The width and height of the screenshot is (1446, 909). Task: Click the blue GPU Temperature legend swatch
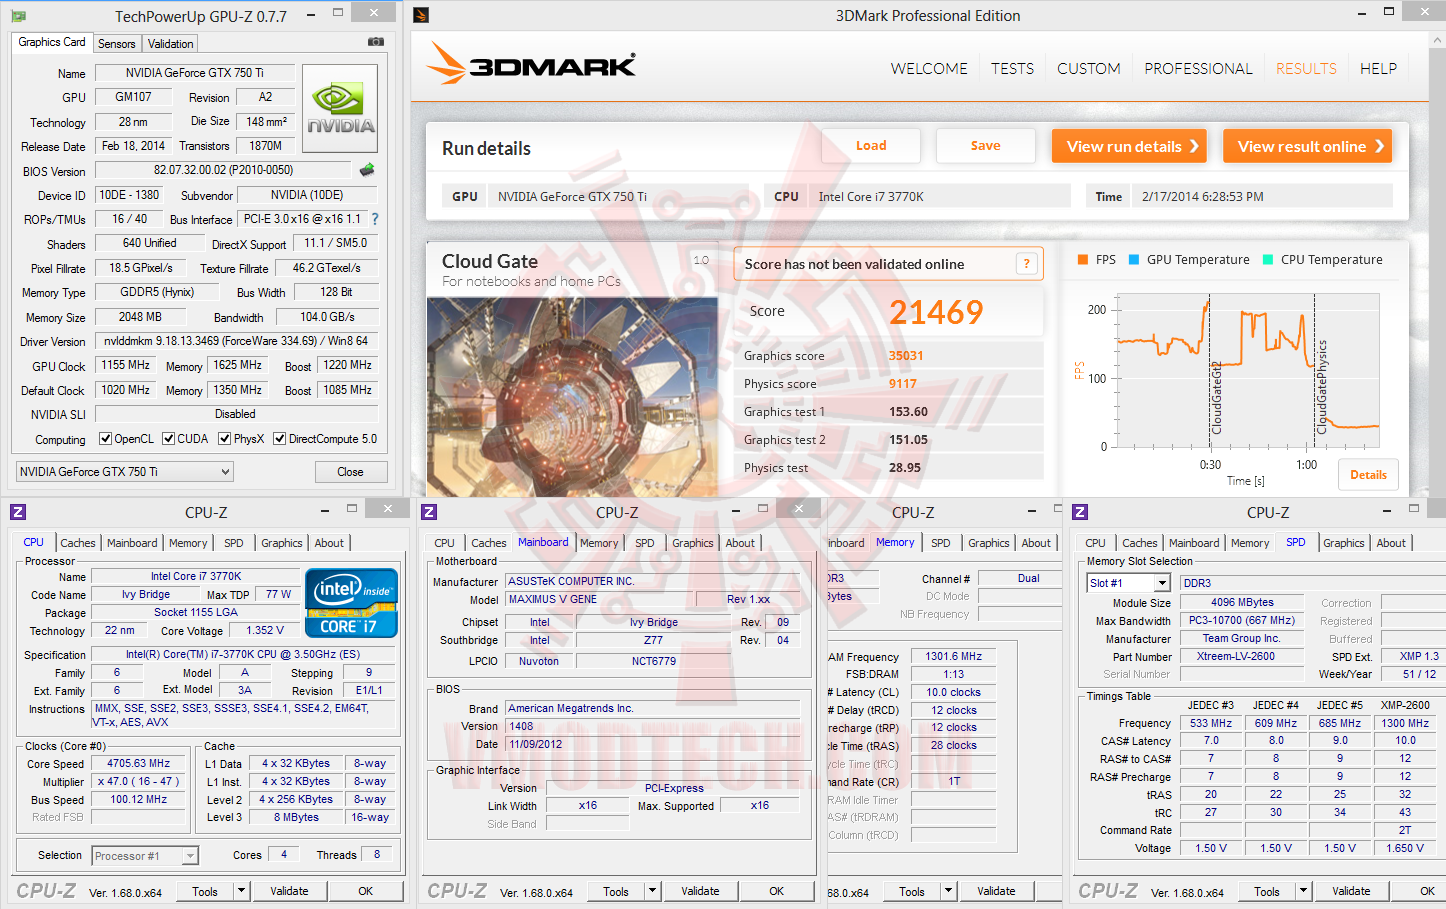pos(1134,260)
